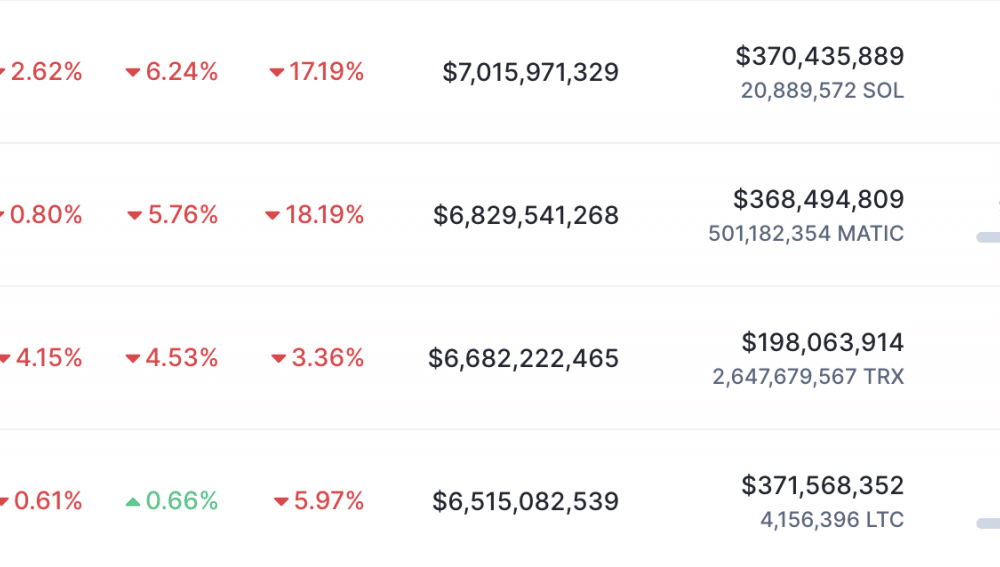Open the $368,494,809 volume link

click(x=818, y=200)
